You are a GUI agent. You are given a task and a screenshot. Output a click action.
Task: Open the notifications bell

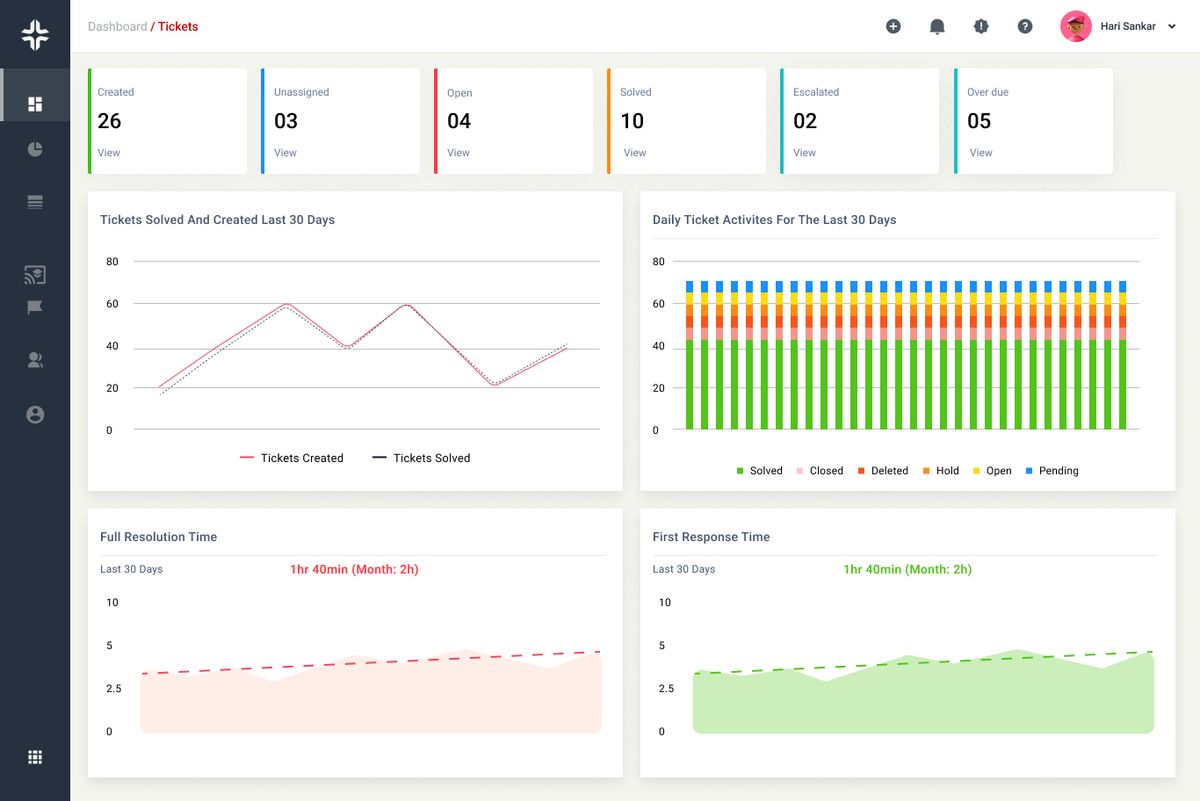[x=937, y=27]
